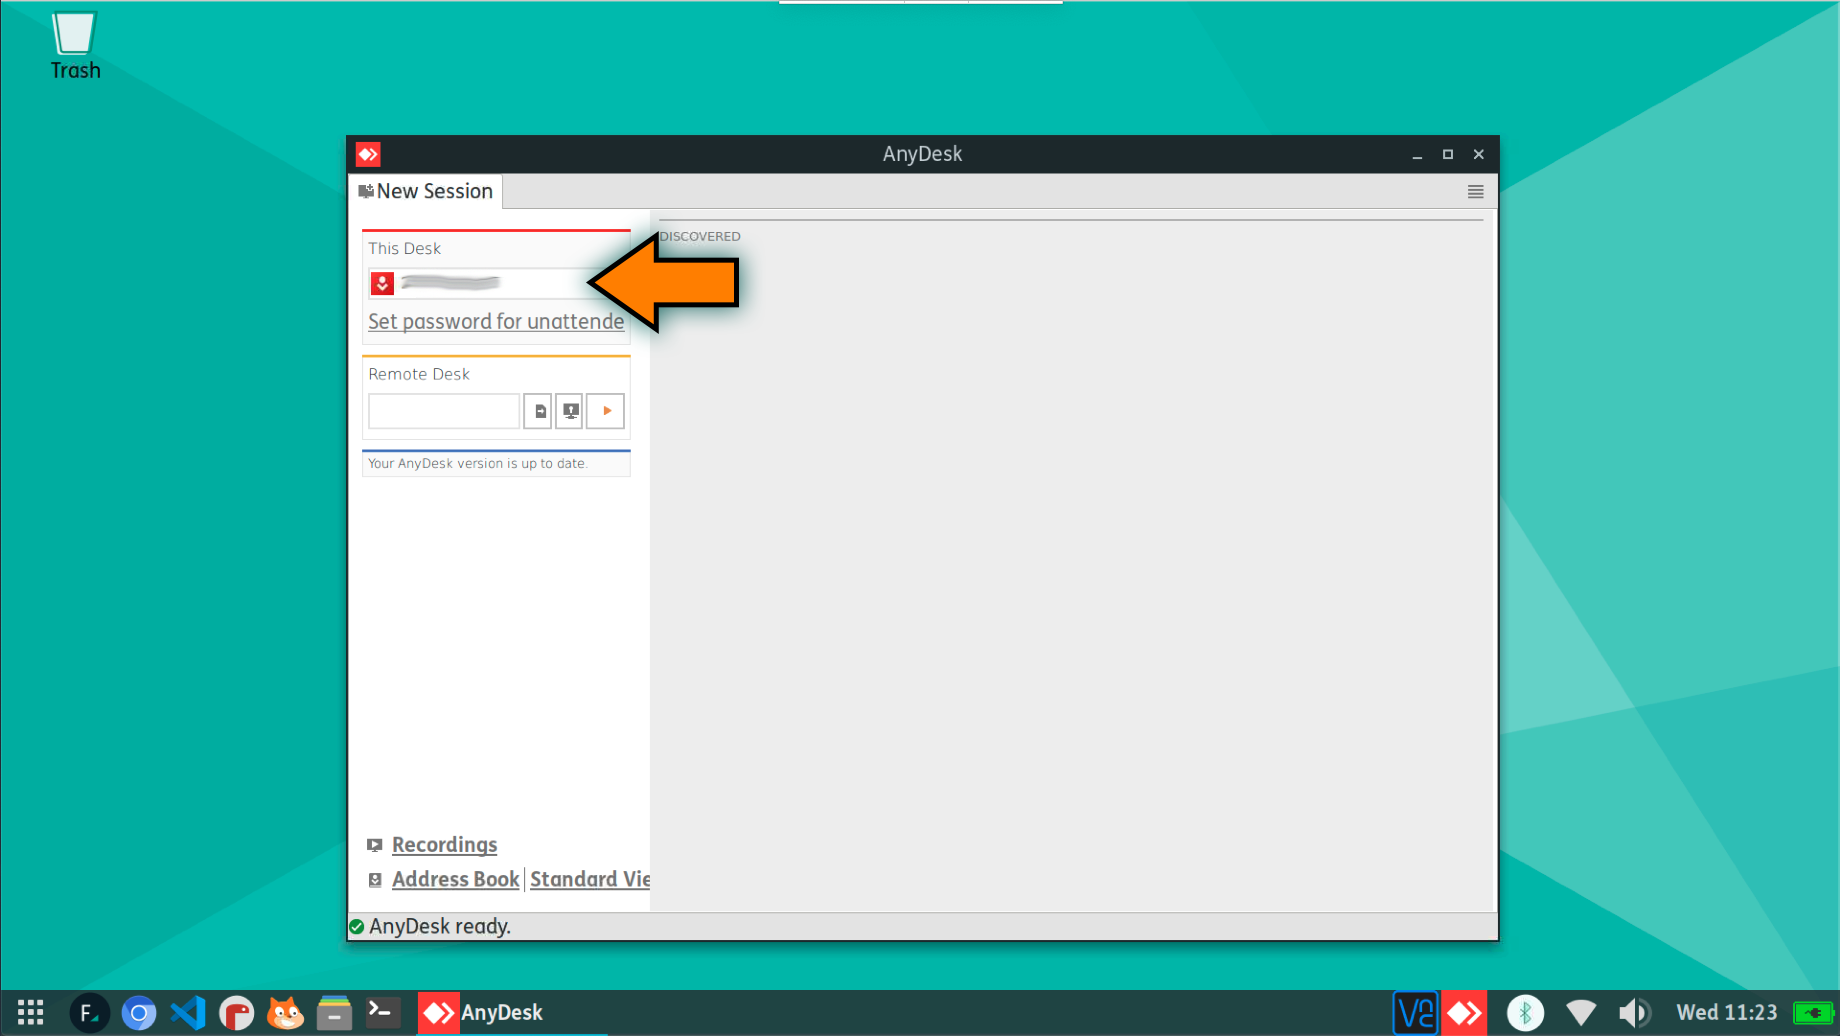Select the New Session tab
The width and height of the screenshot is (1840, 1036).
click(x=426, y=191)
